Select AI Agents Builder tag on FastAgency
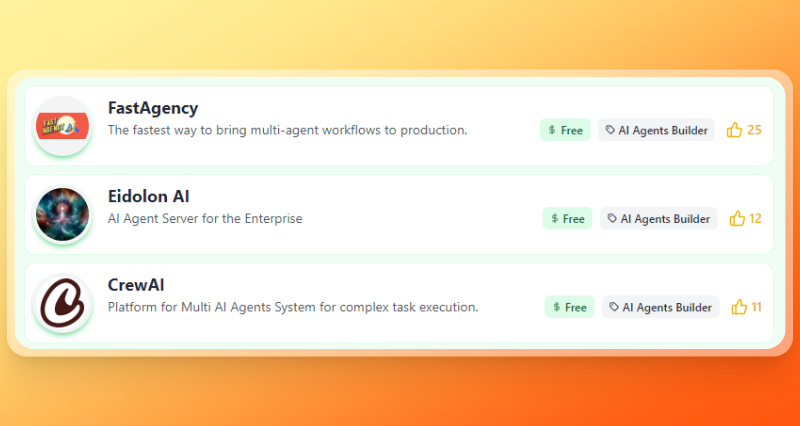The width and height of the screenshot is (800, 426). click(x=657, y=130)
